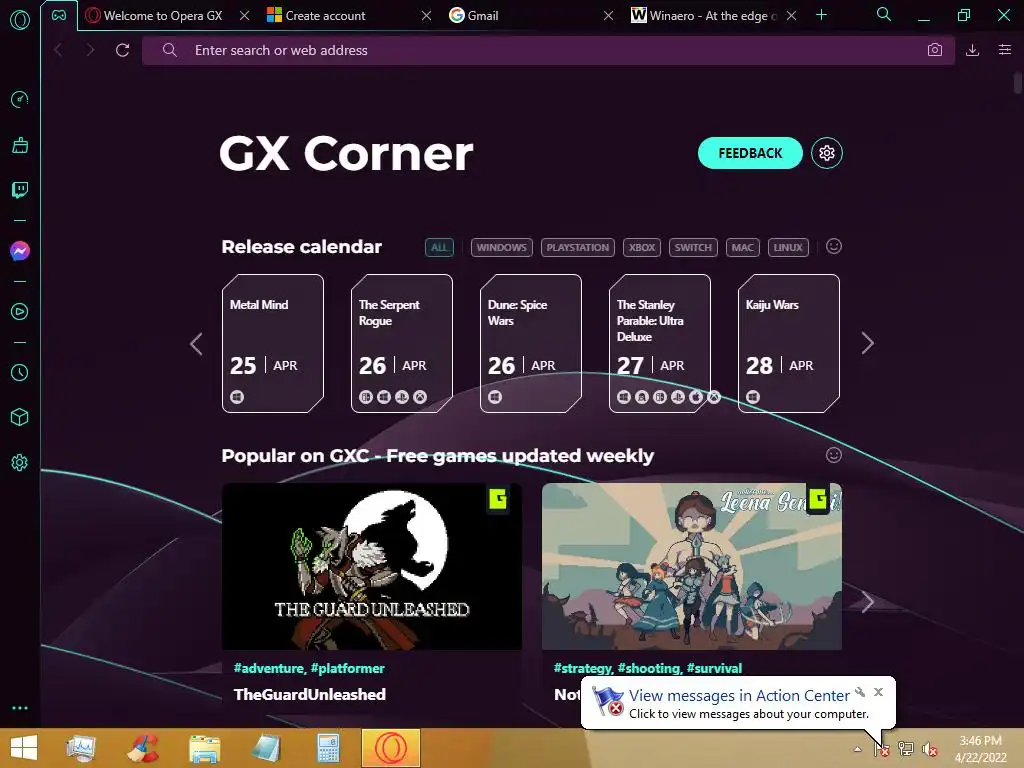1024x768 pixels.
Task: Toggle the MAC release filter
Action: pos(743,248)
